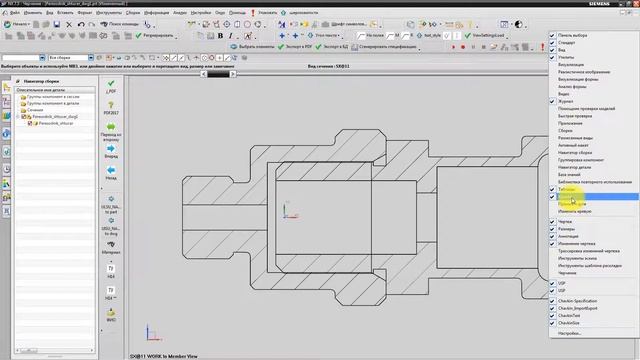Click the command finder binoculars icon
This screenshot has height=360, width=640.
[104, 24]
